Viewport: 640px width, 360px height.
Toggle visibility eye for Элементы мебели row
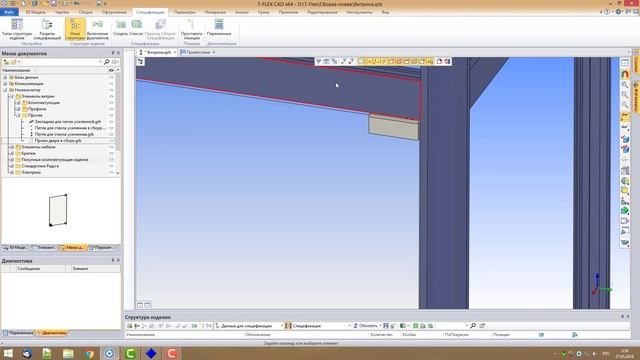point(111,147)
